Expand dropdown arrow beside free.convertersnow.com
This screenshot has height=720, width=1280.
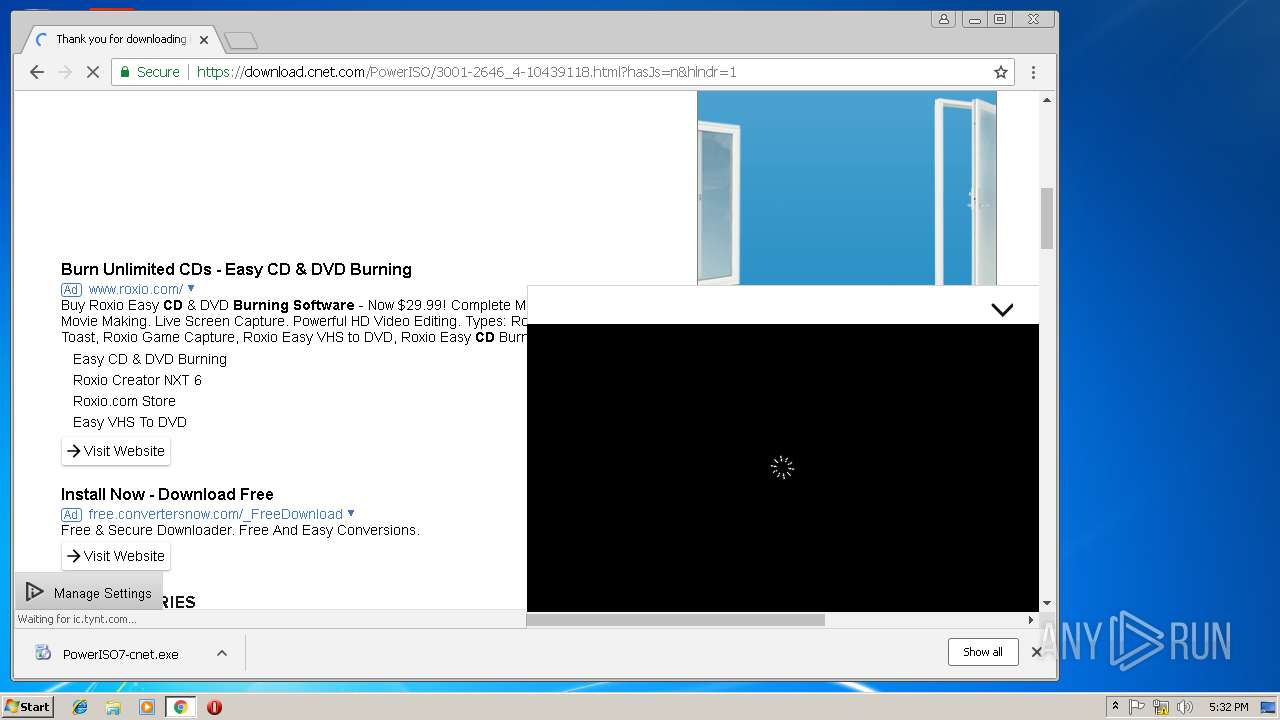pyautogui.click(x=351, y=513)
